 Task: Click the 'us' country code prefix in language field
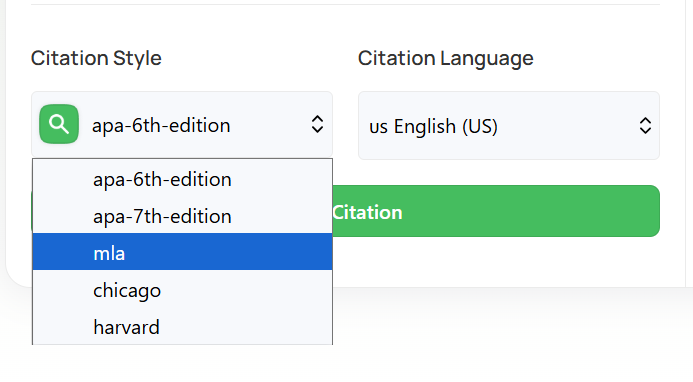tap(378, 127)
